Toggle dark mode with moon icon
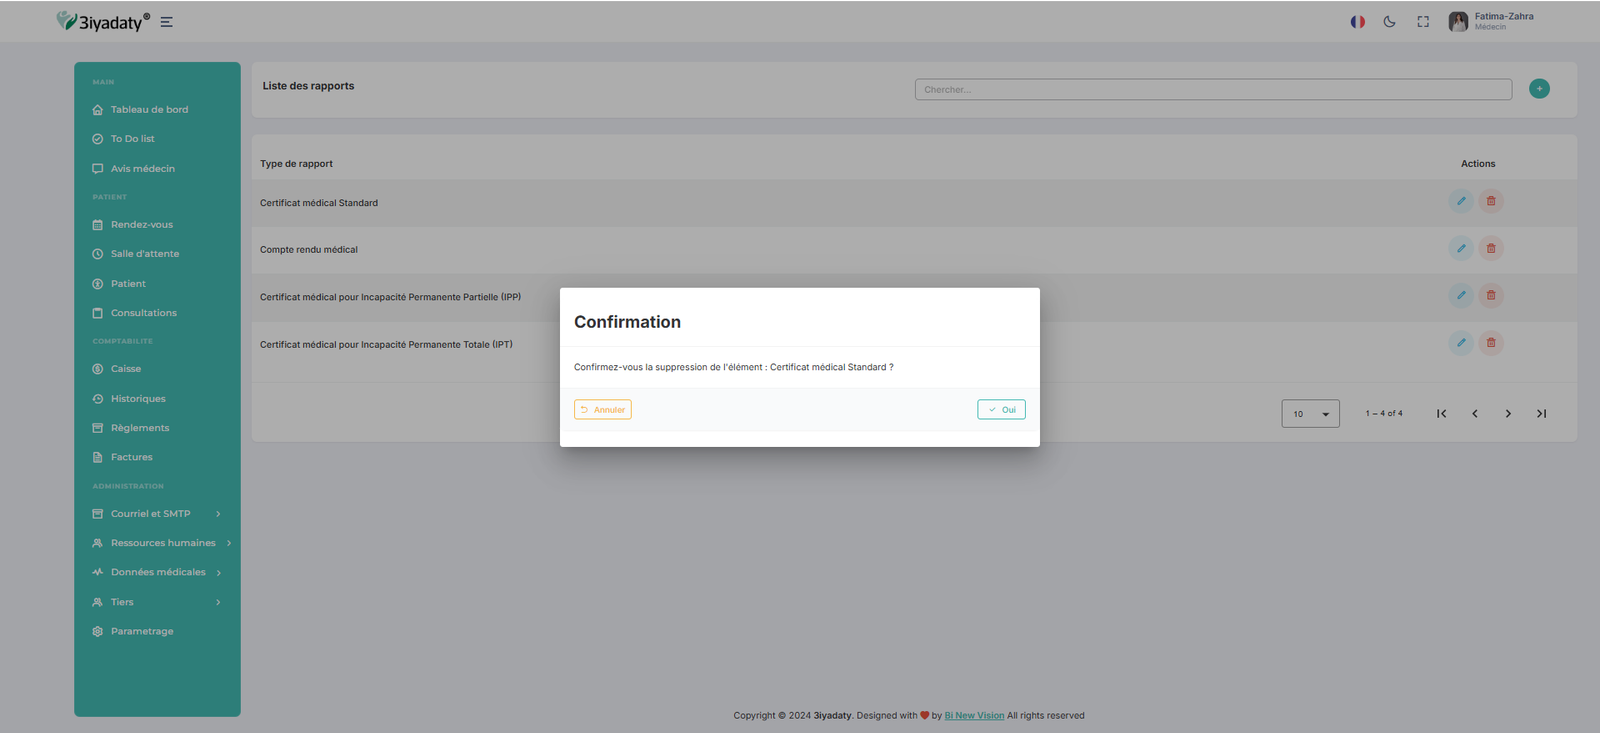The image size is (1600, 733). 1389,22
